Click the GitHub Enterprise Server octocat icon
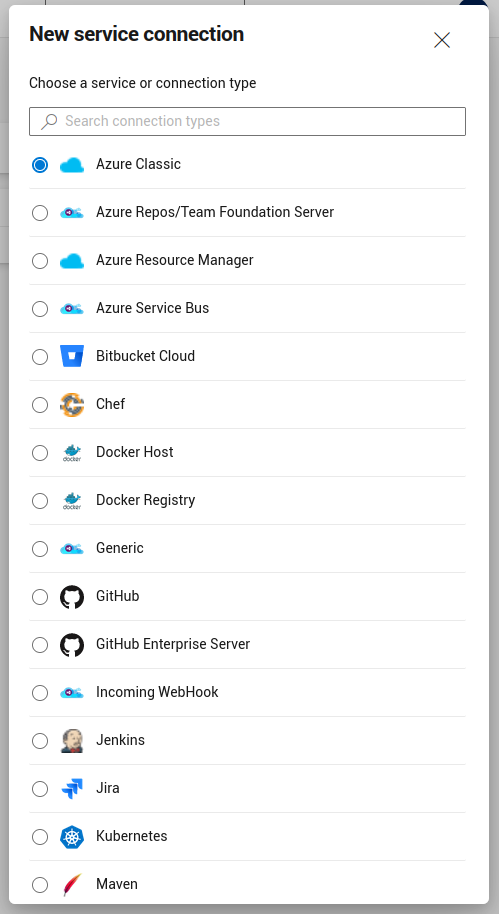This screenshot has height=914, width=499. coord(72,645)
